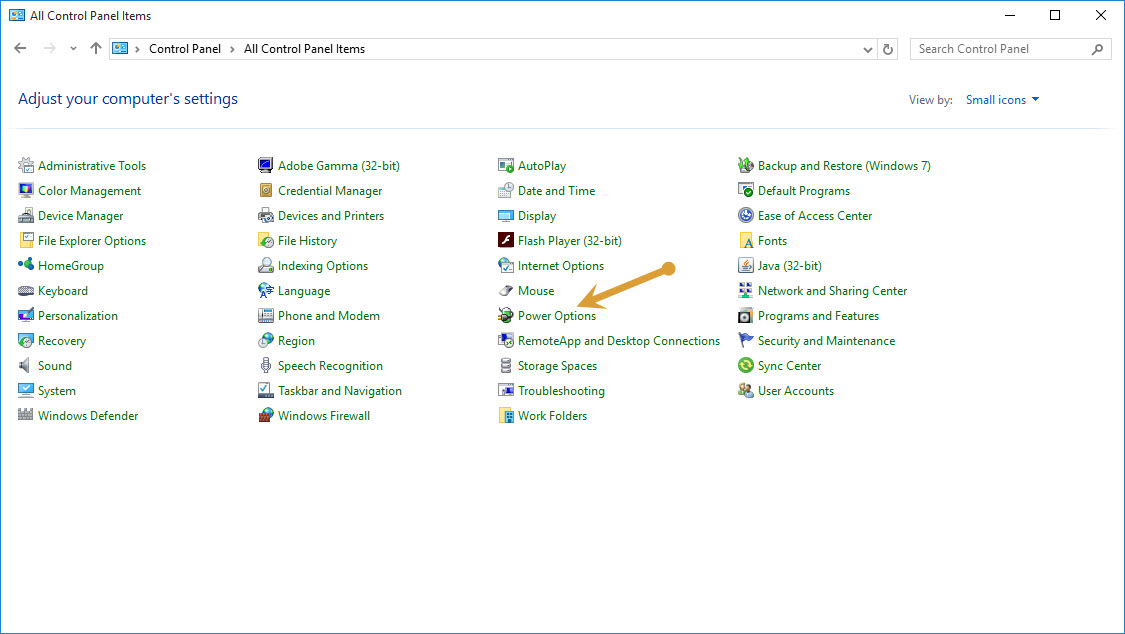Screen dimensions: 1125x634
Task: Click the Sync Center icon
Action: (x=745, y=366)
